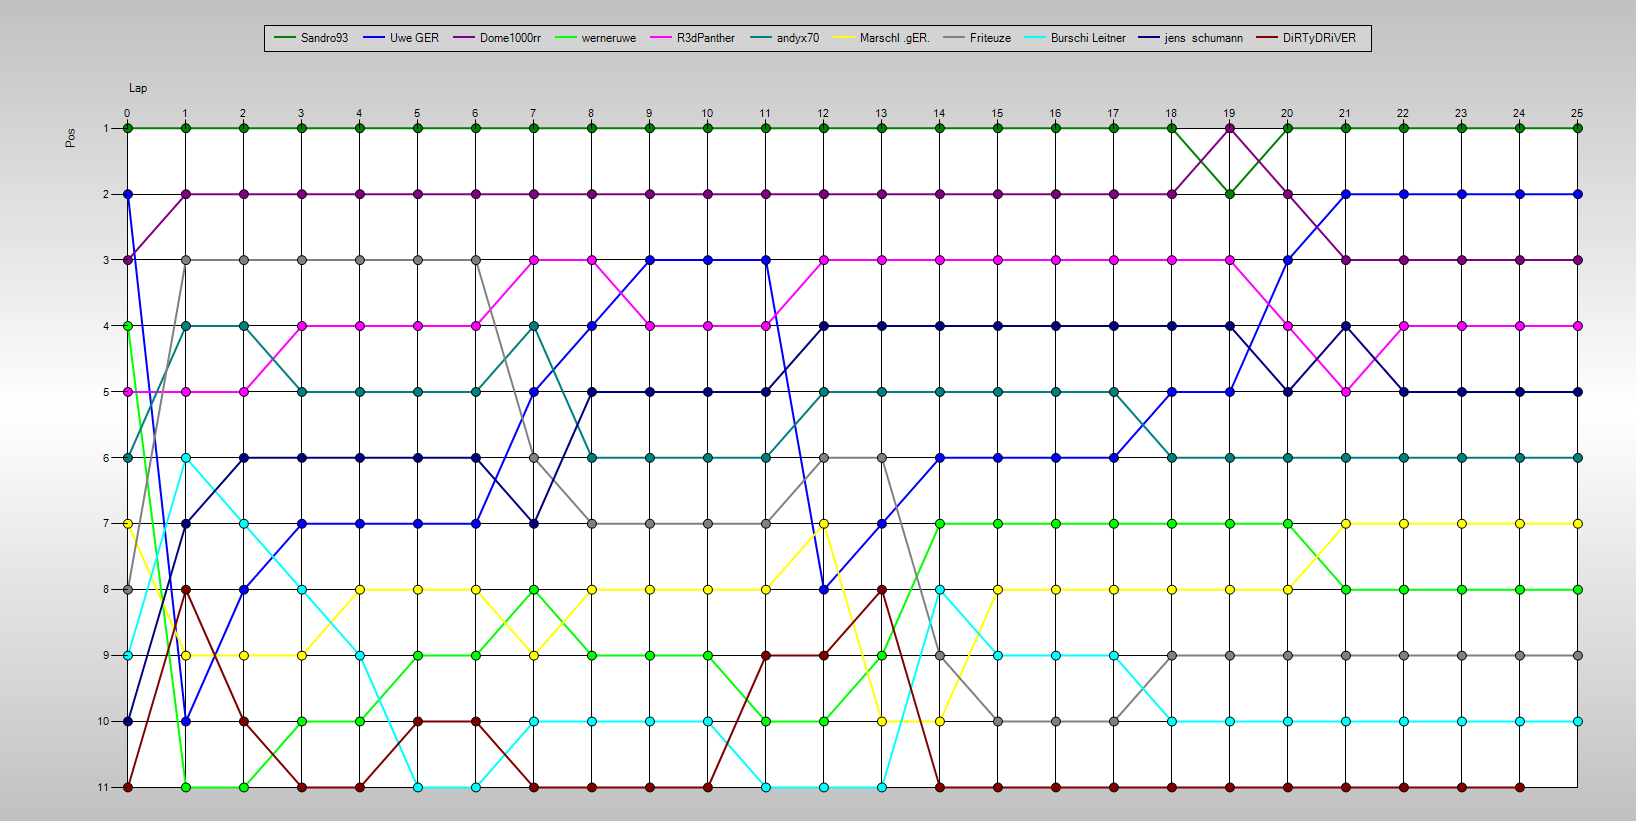Select werneruwe's green marker at lap 0

127,326
